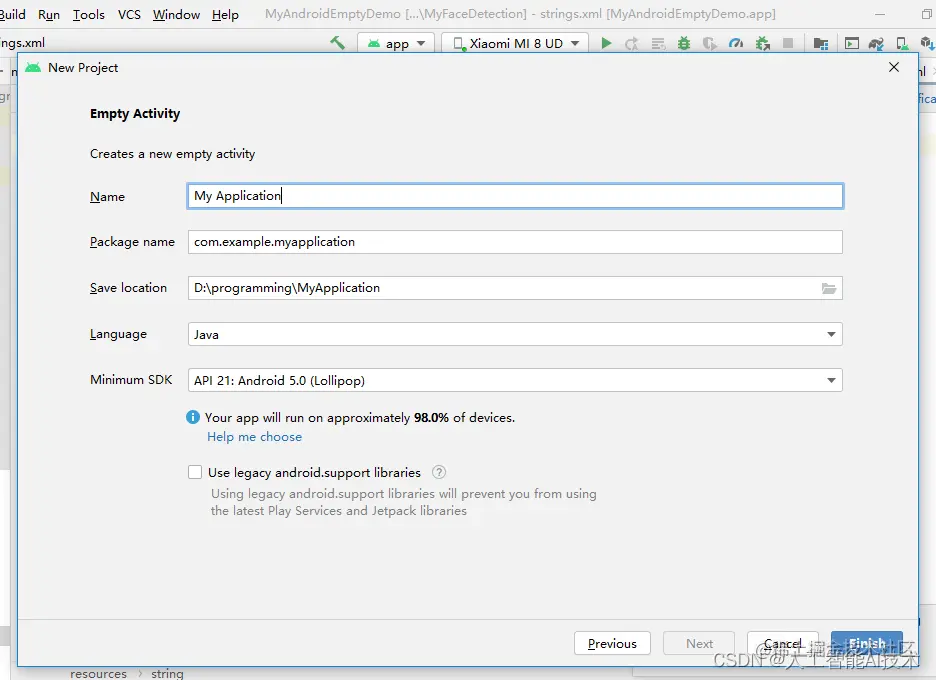Click the Run with Coverage icon

coord(709,44)
